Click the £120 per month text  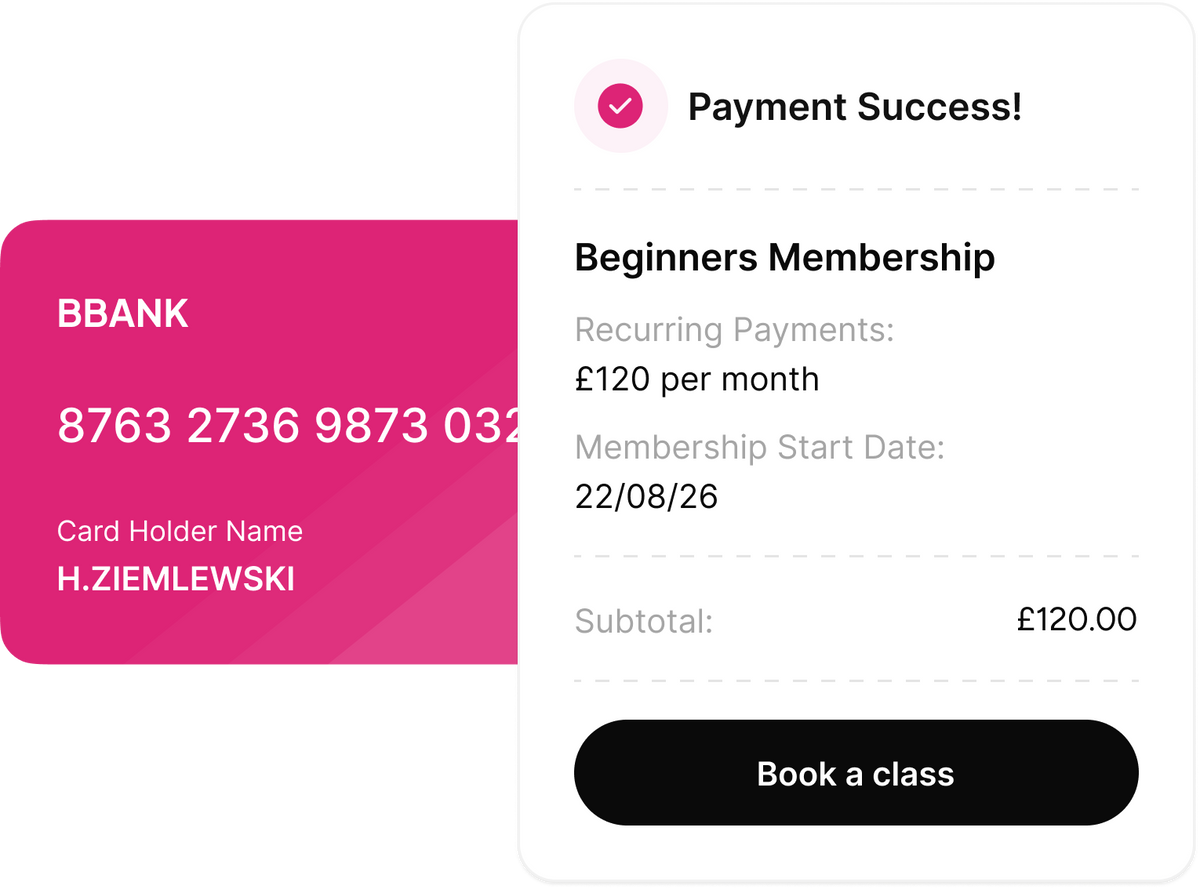(x=697, y=379)
